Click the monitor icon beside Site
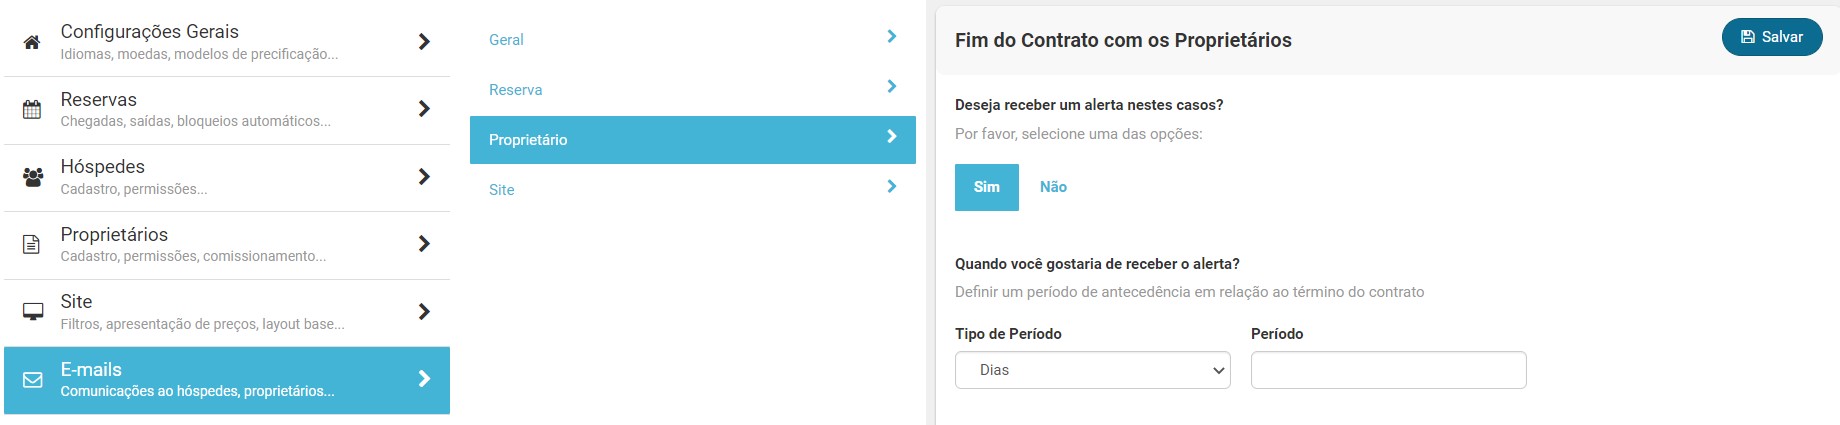Screen dimensions: 1840x425 [x=32, y=312]
